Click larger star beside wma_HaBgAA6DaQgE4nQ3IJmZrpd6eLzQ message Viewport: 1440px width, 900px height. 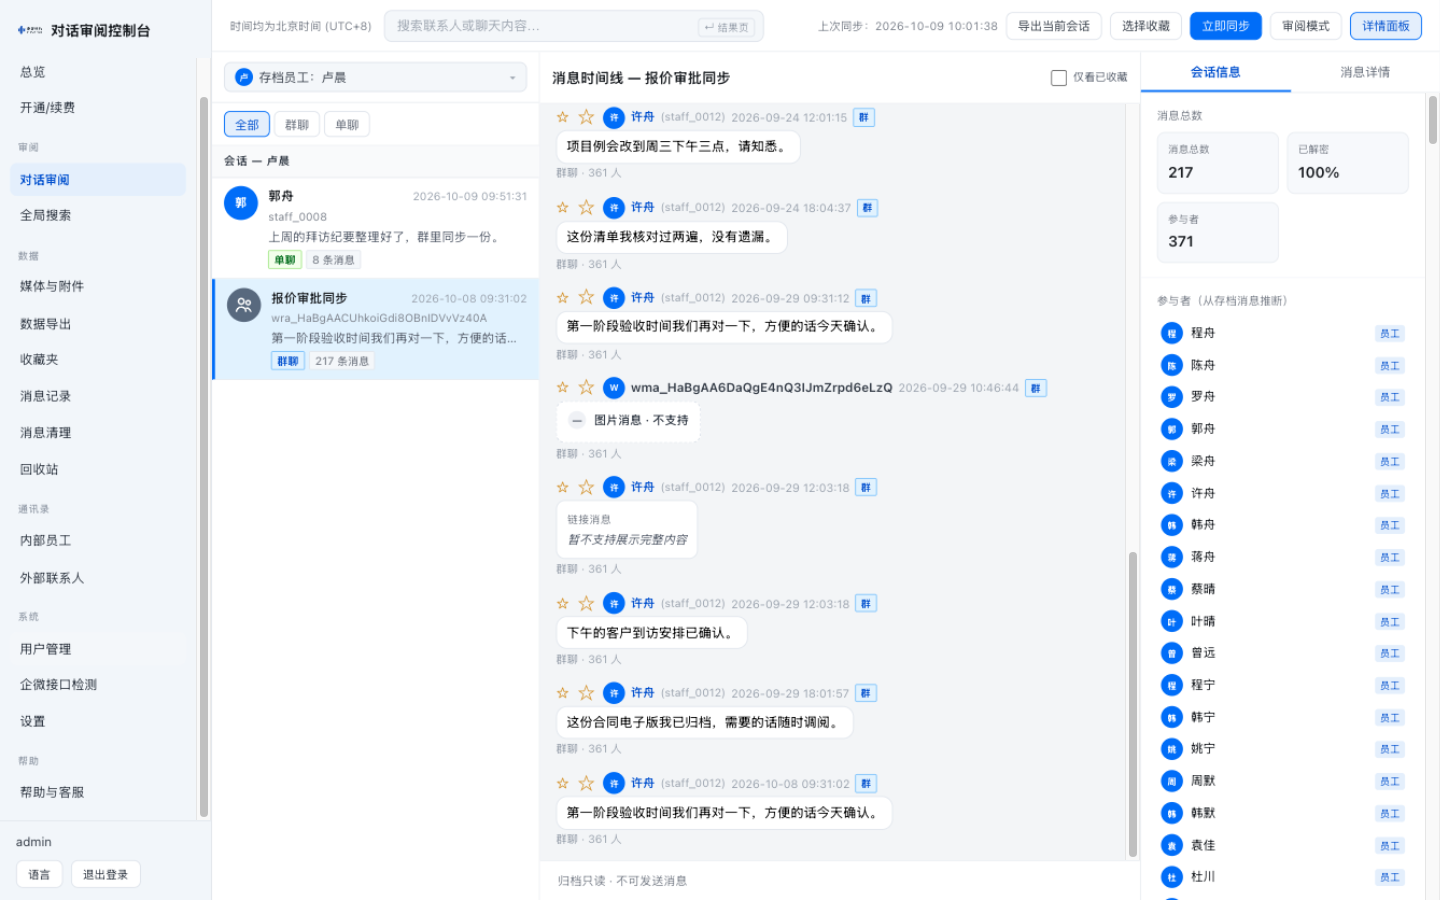(586, 387)
